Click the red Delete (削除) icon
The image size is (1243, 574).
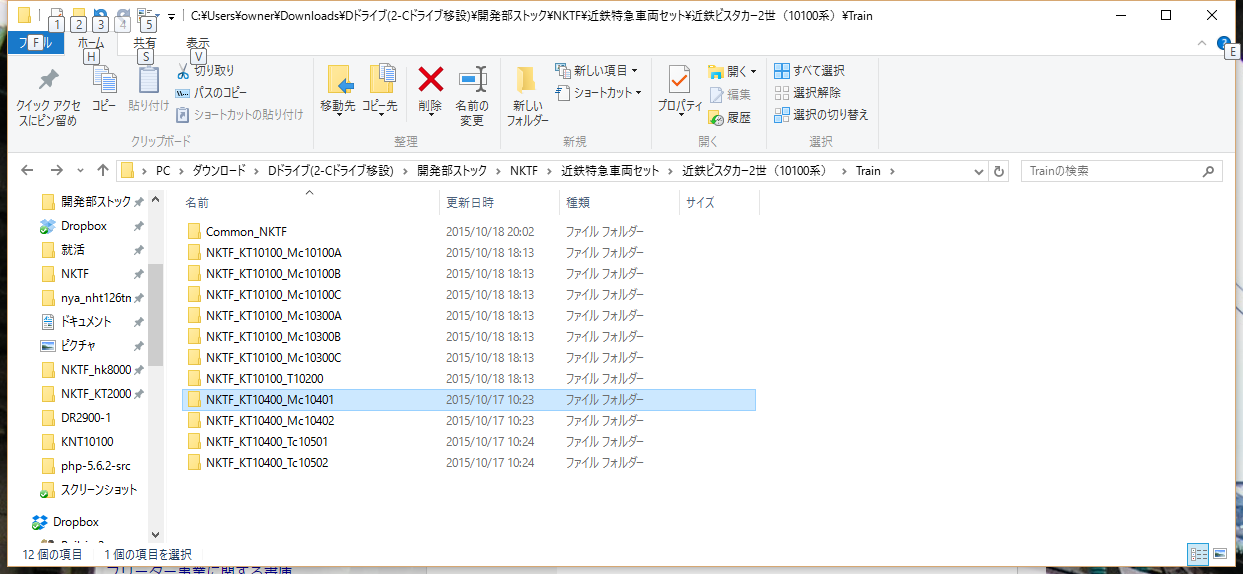(x=431, y=79)
